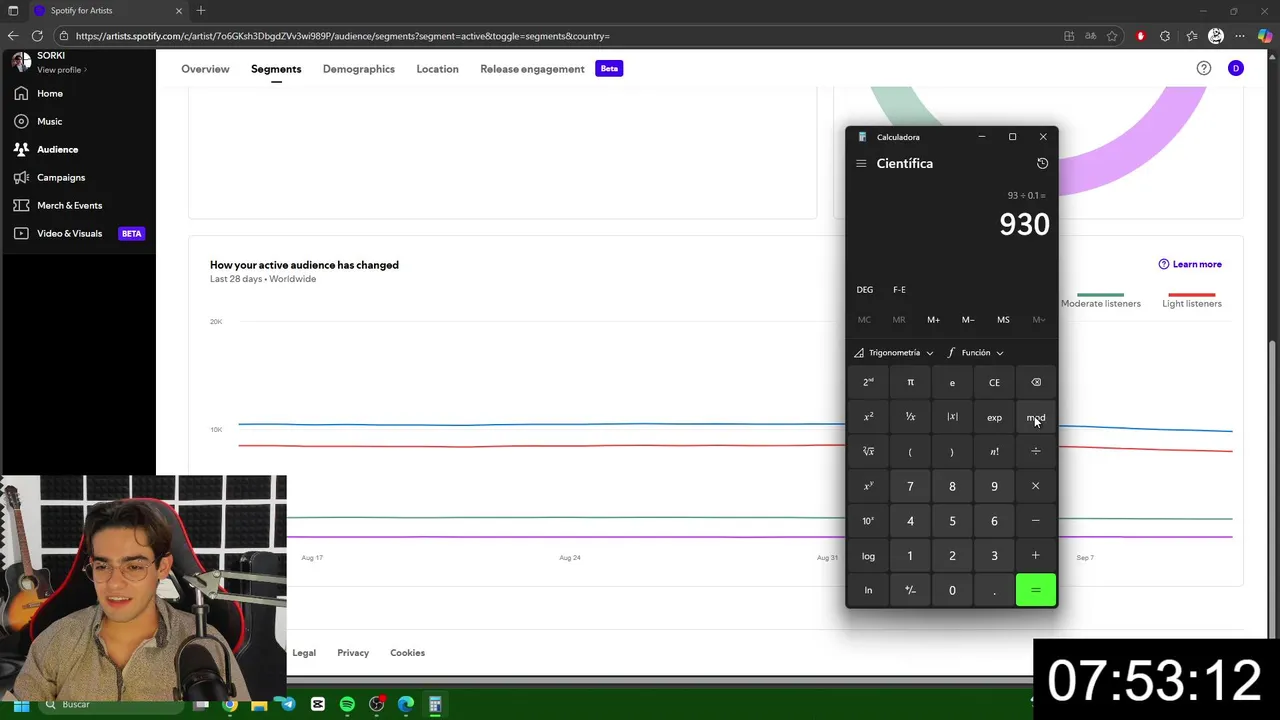Viewport: 1280px width, 720px height.
Task: Open browser settings three-dots menu
Action: (1240, 36)
